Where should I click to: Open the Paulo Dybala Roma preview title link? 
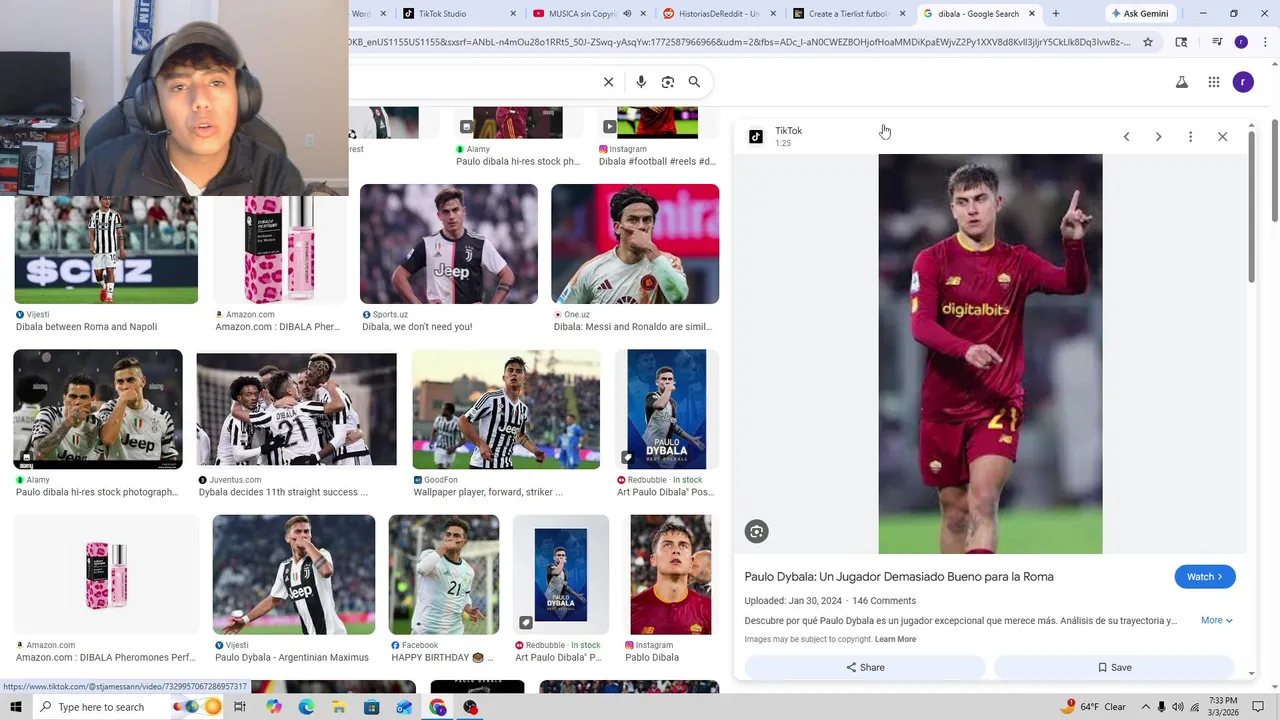[899, 577]
